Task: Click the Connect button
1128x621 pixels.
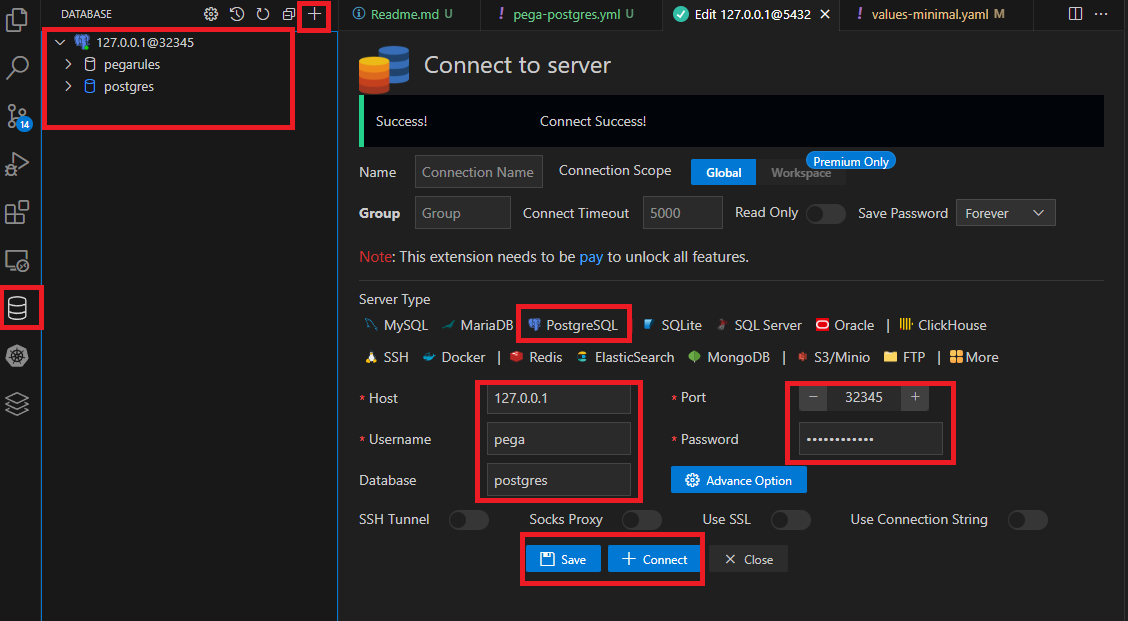Action: 654,559
